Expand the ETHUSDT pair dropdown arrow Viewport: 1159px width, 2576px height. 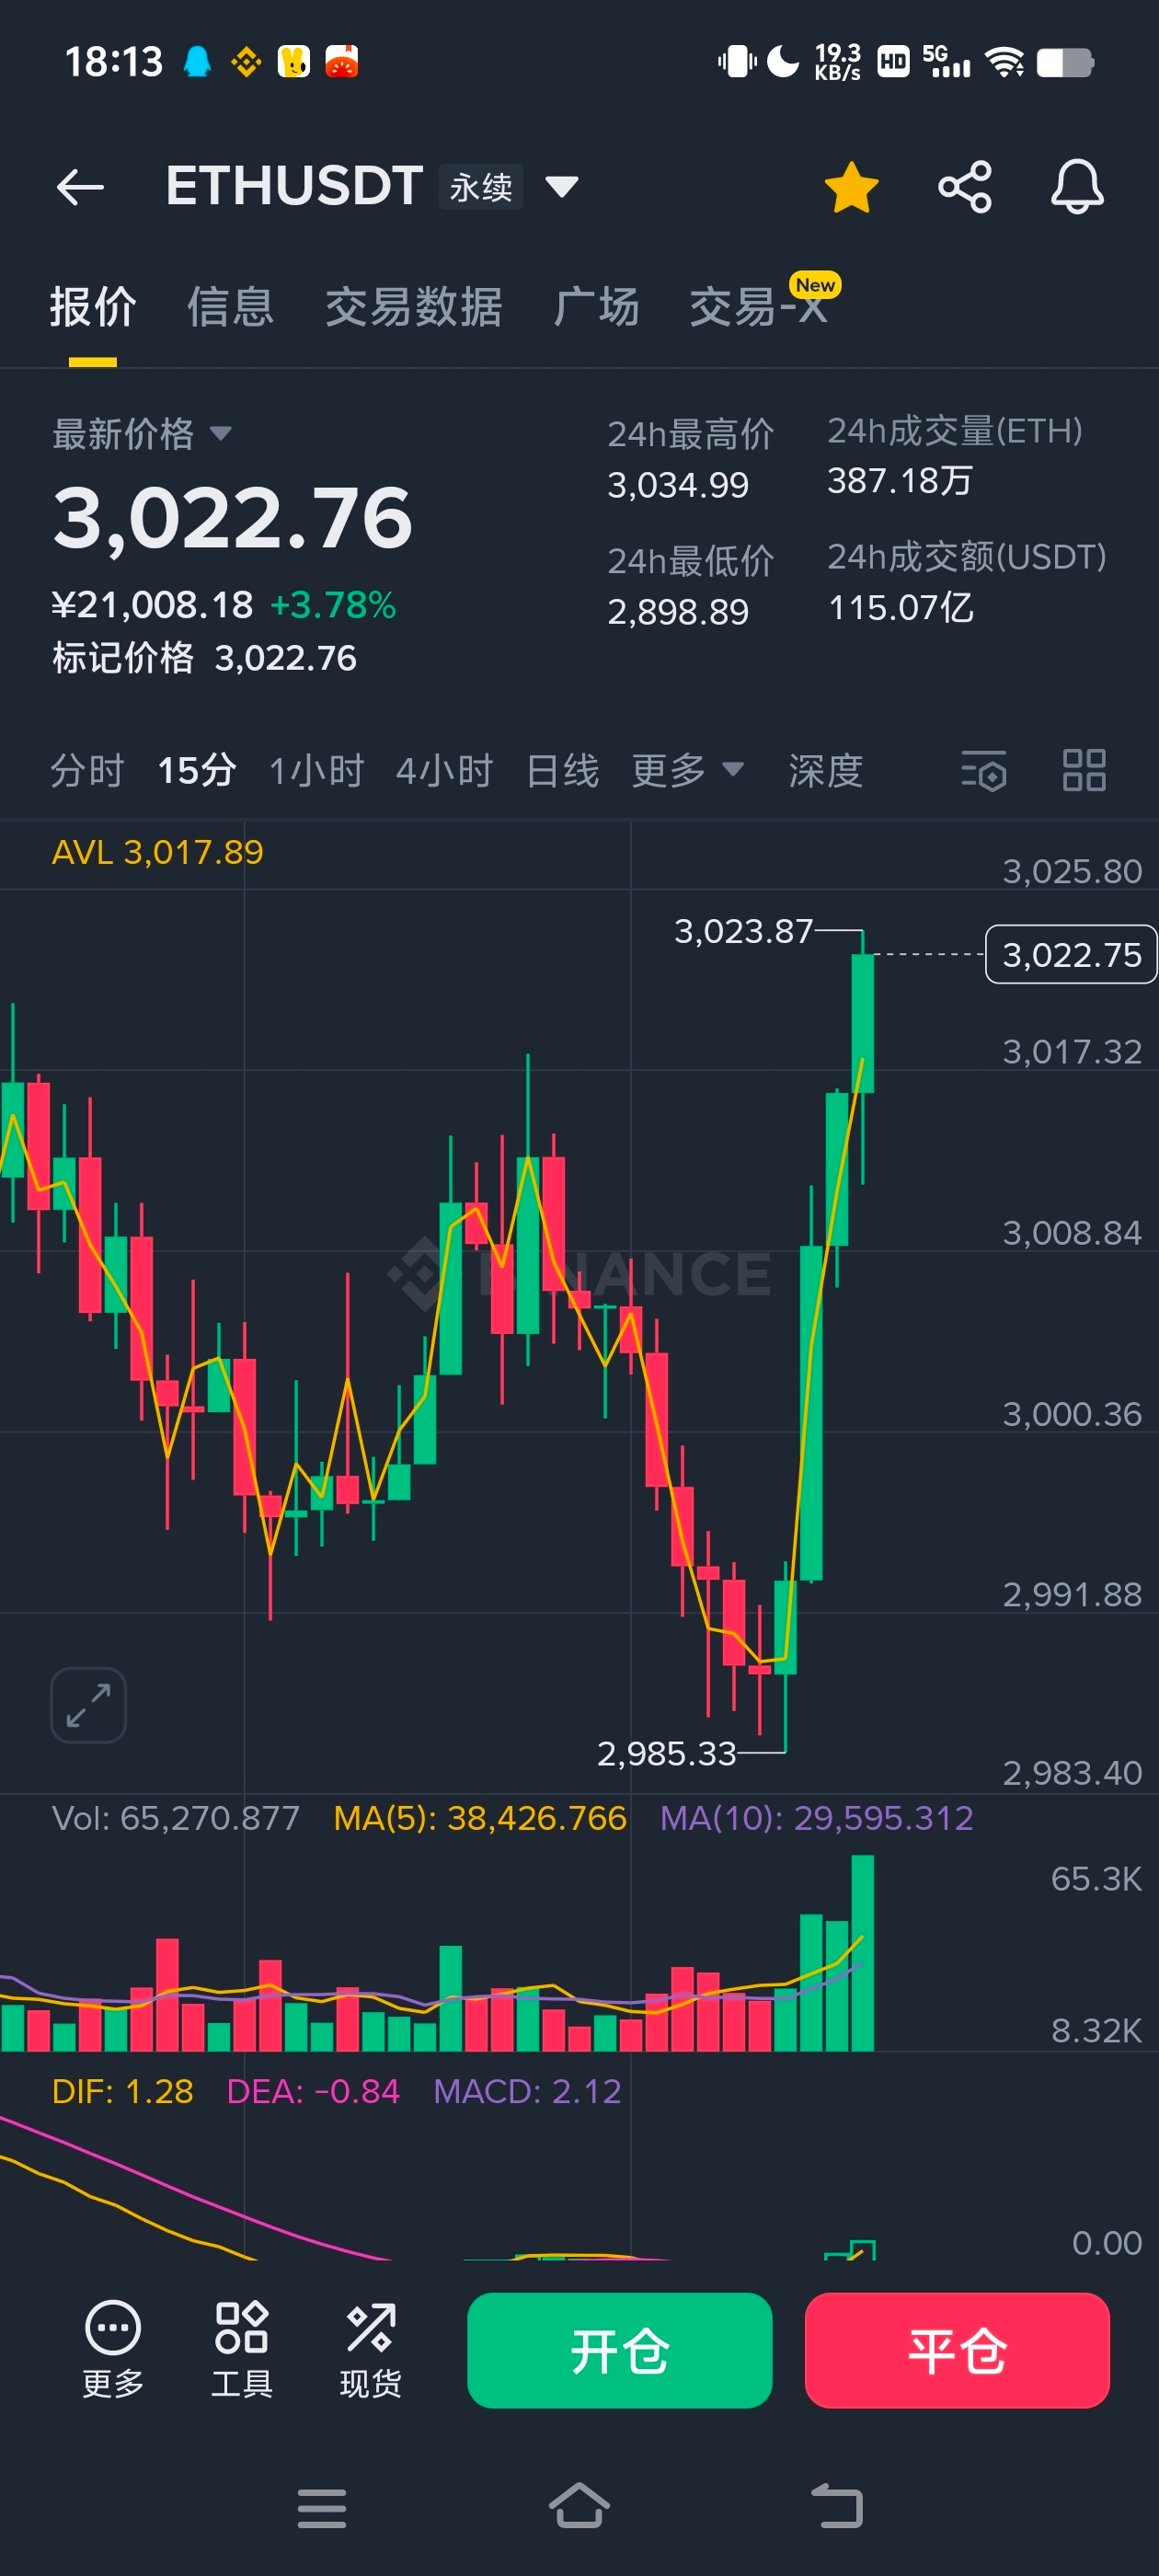click(x=561, y=187)
